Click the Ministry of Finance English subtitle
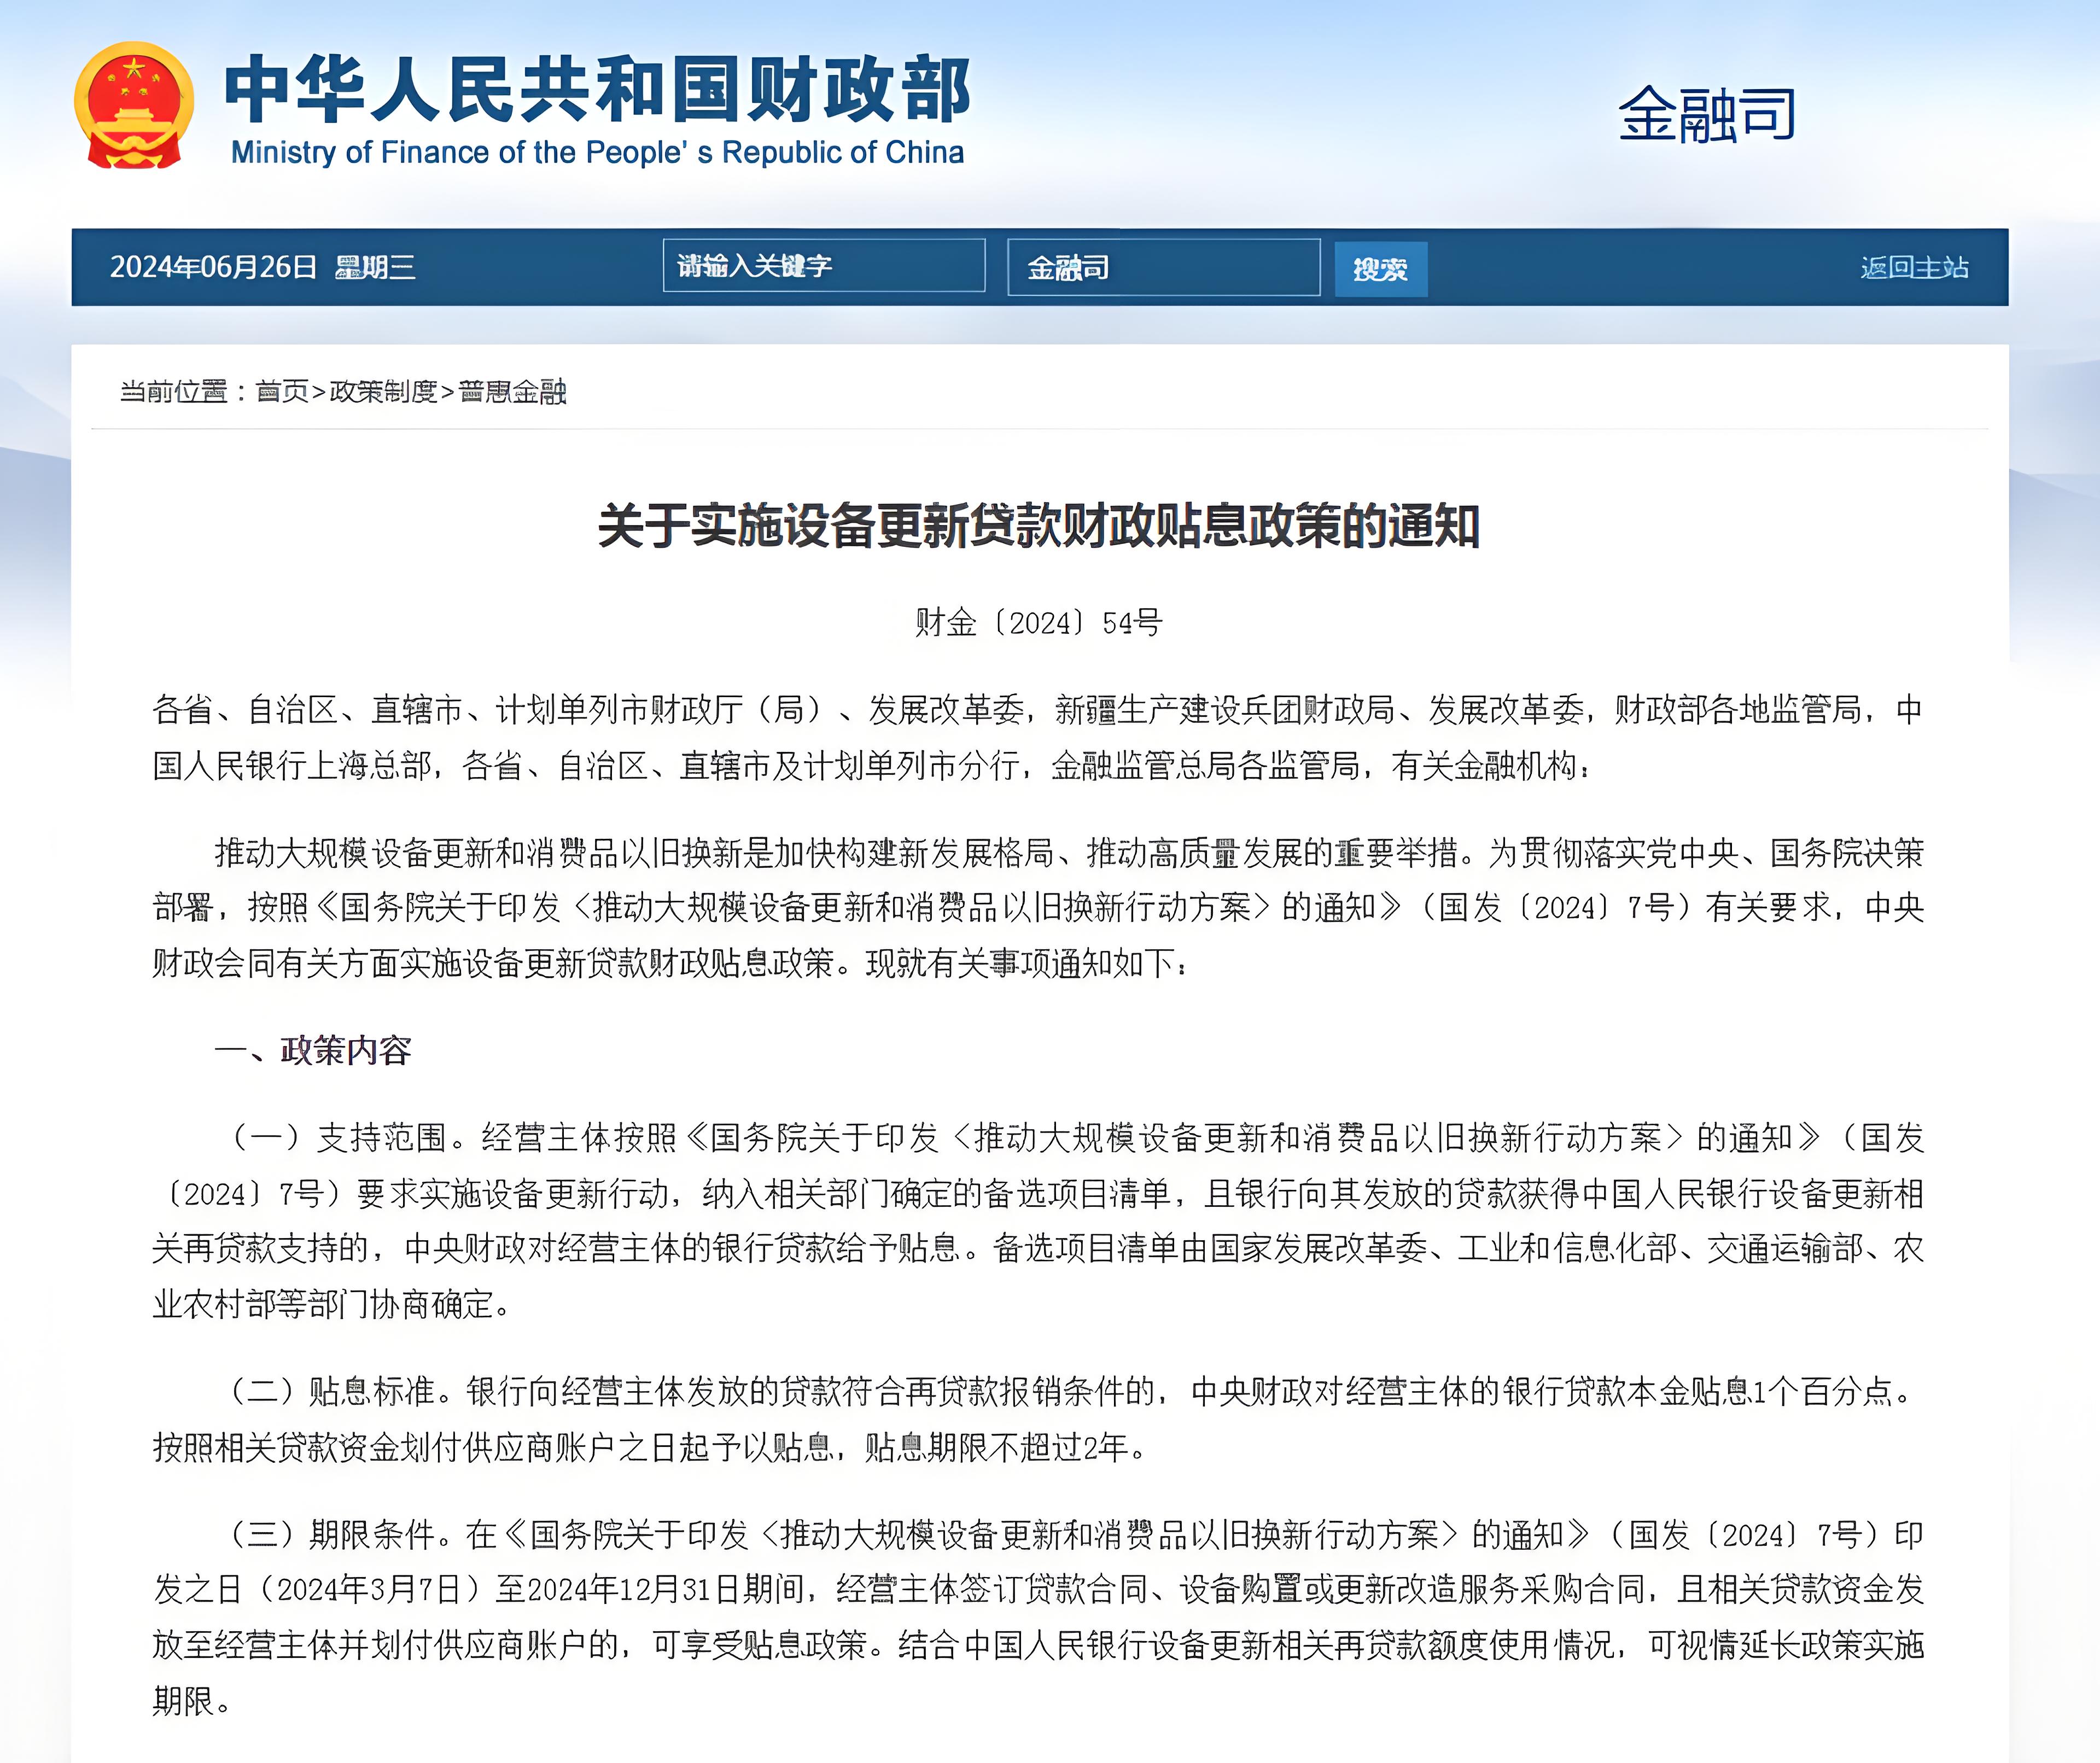2100x1763 pixels. (x=597, y=152)
